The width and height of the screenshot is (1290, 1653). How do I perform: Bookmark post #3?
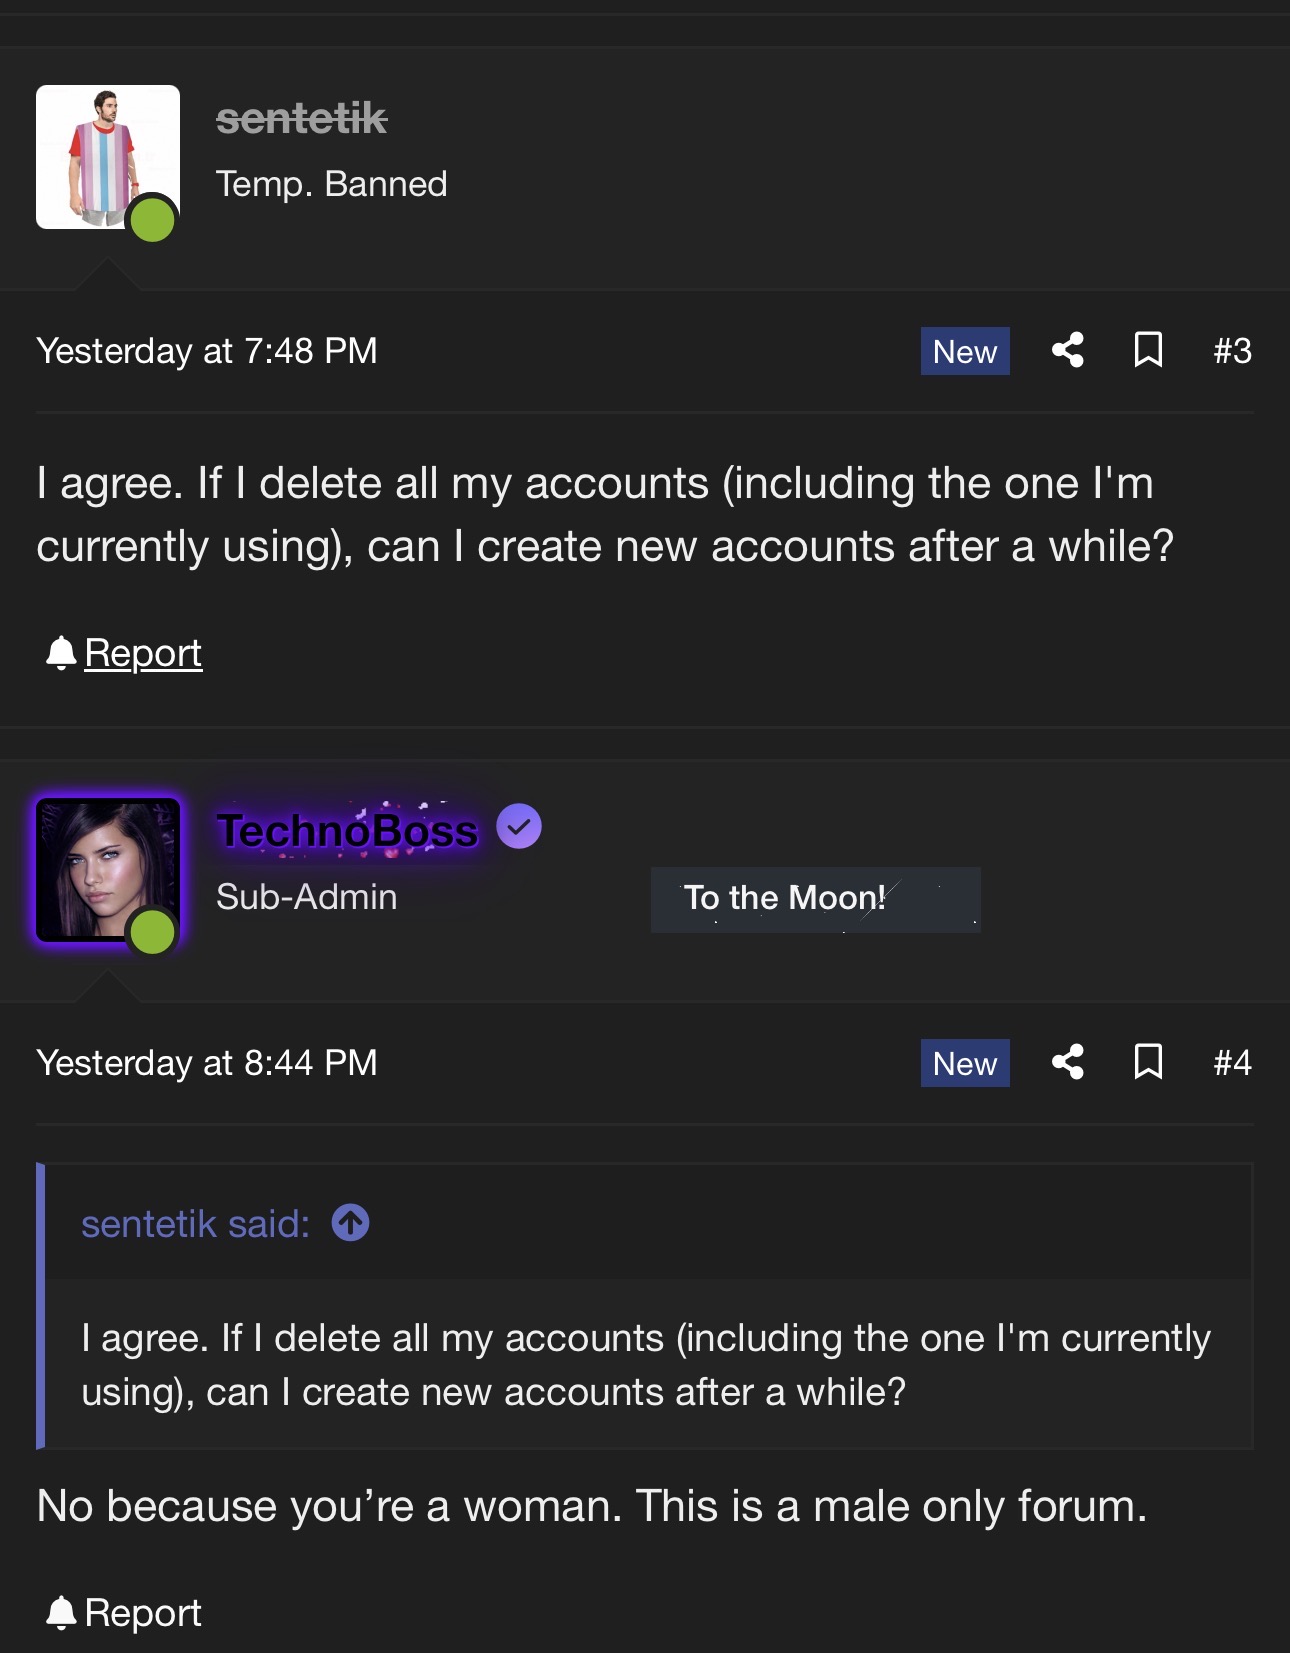(1148, 351)
